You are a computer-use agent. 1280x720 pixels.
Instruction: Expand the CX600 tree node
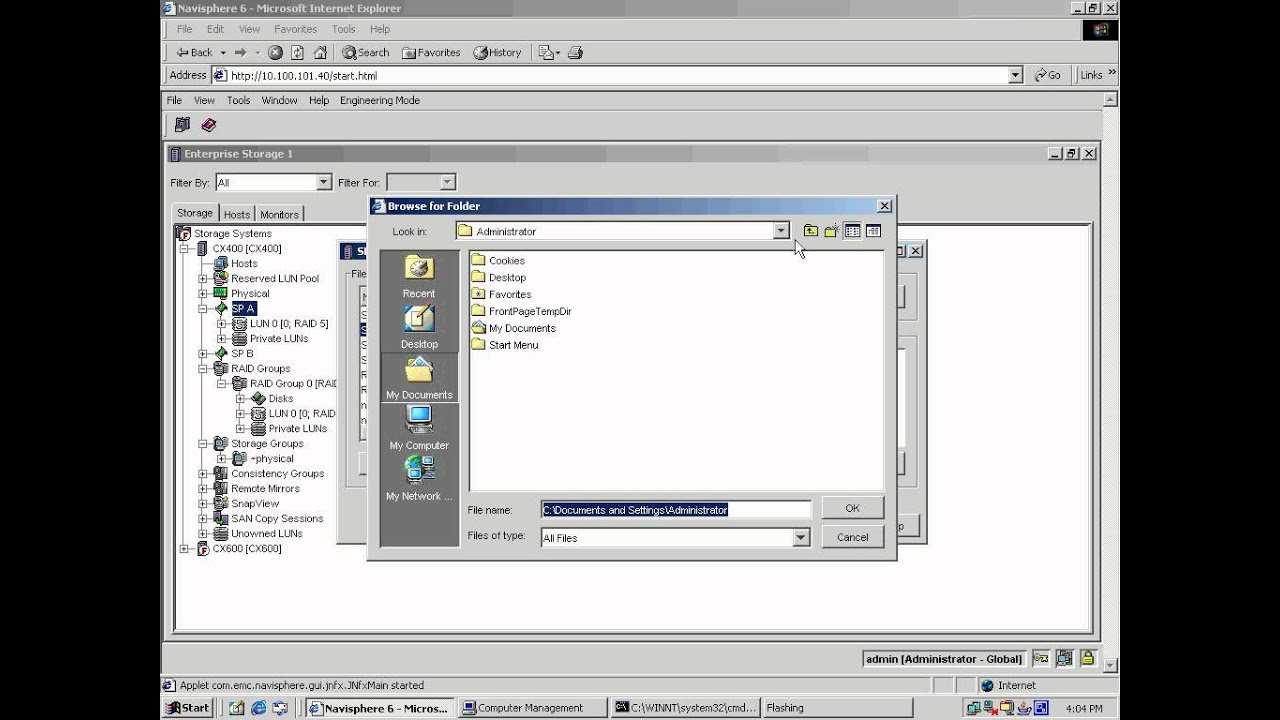click(x=185, y=548)
